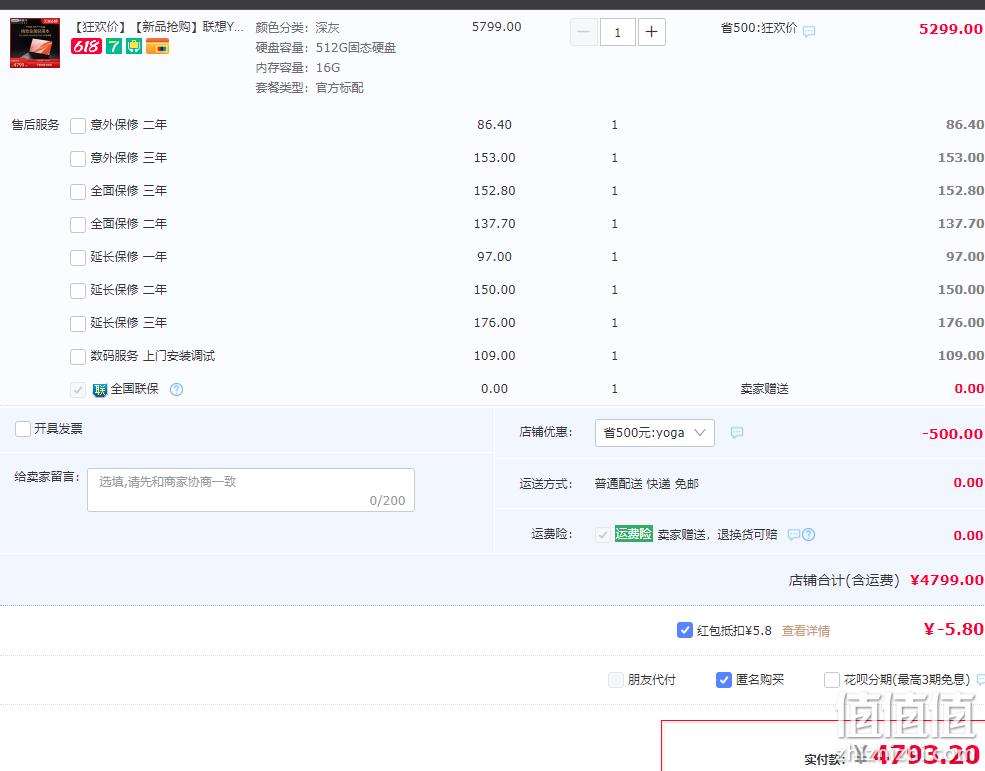Tick the 意外保修 三年 checkbox

(78, 158)
